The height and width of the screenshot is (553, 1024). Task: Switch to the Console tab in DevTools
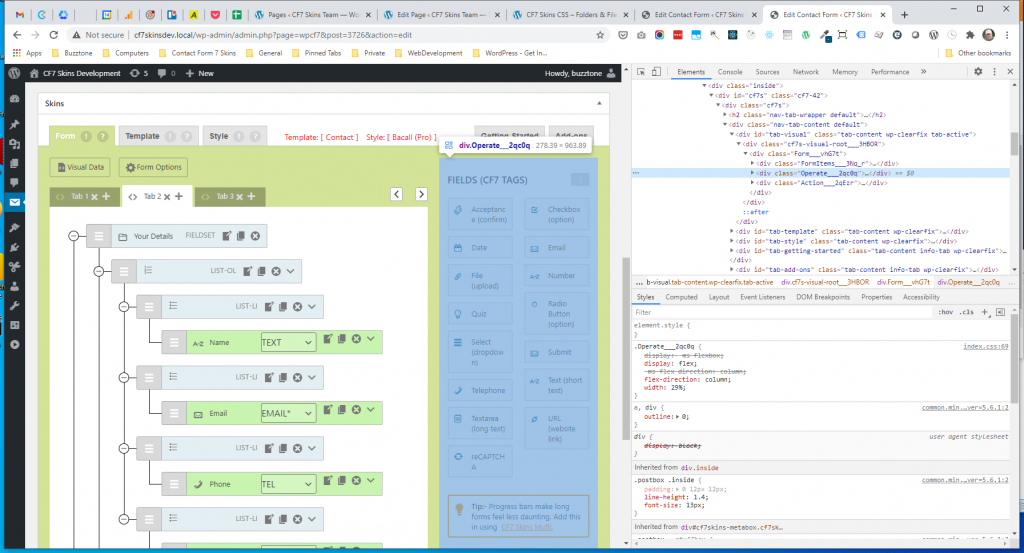(730, 72)
